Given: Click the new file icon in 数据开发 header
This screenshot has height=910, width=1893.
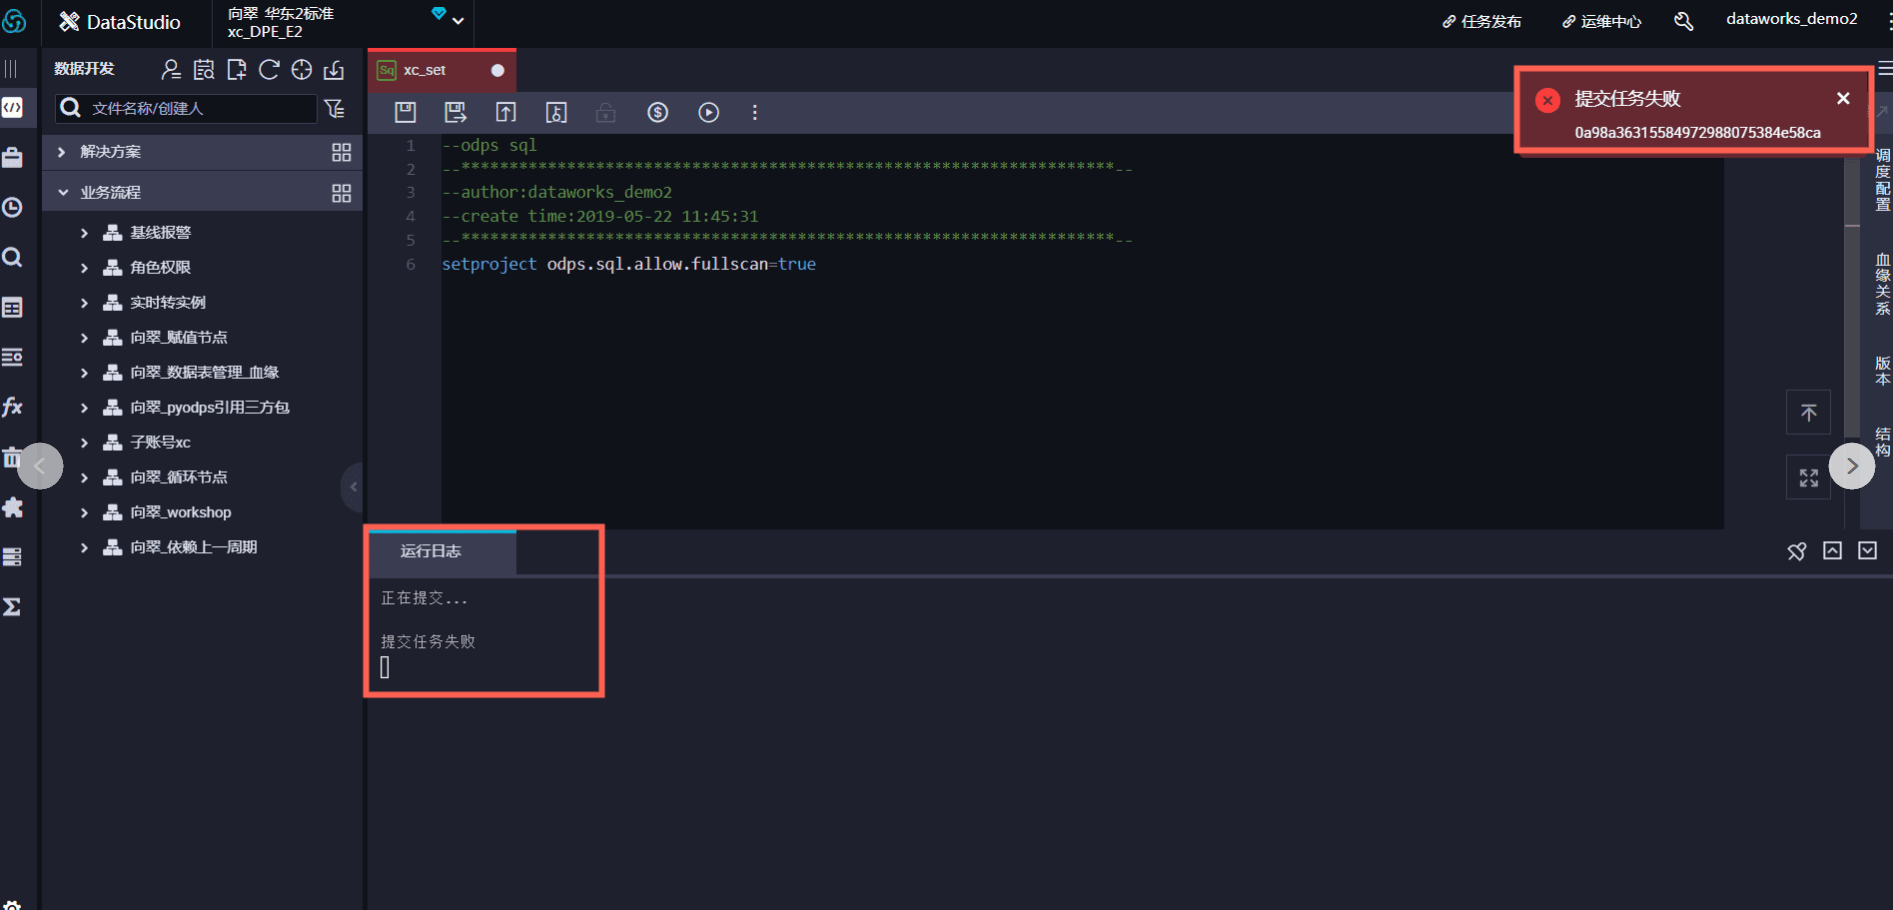Looking at the screenshot, I should [x=236, y=69].
